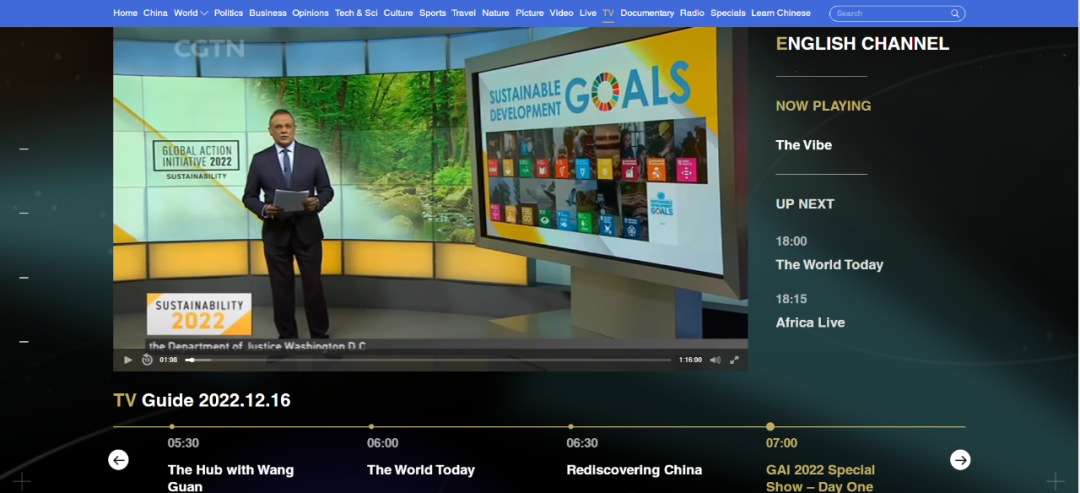Open the Home menu item
The height and width of the screenshot is (493, 1080).
coord(125,13)
